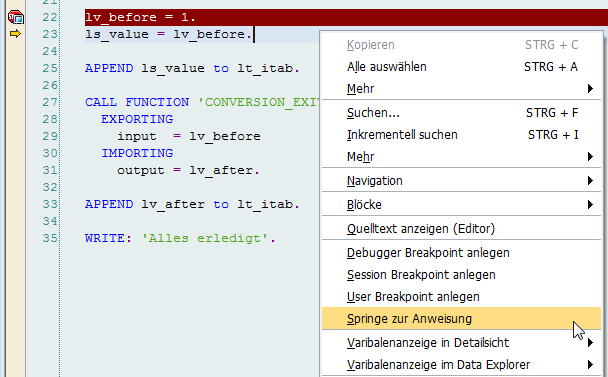Choose Debugger Breakpoint anlegen
Image resolution: width=608 pixels, height=377 pixels.
pyautogui.click(x=461, y=253)
